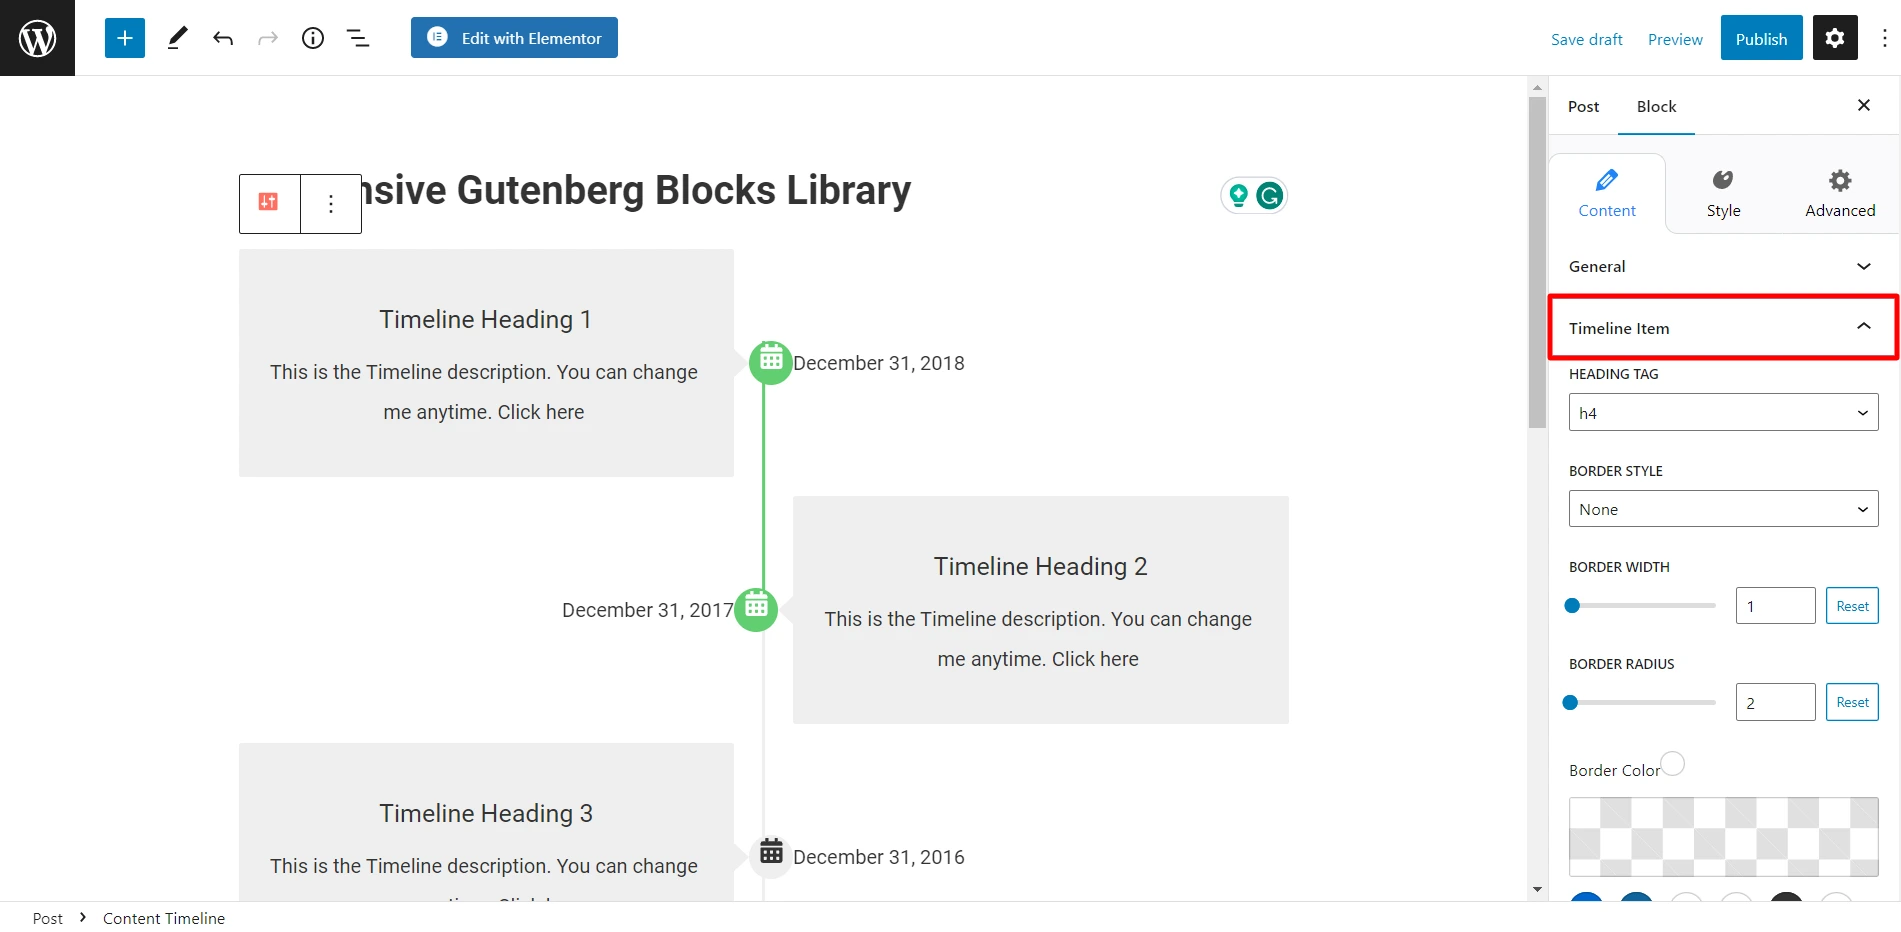This screenshot has width=1901, height=932.
Task: Toggle the settings gear sidebar button
Action: click(1835, 38)
